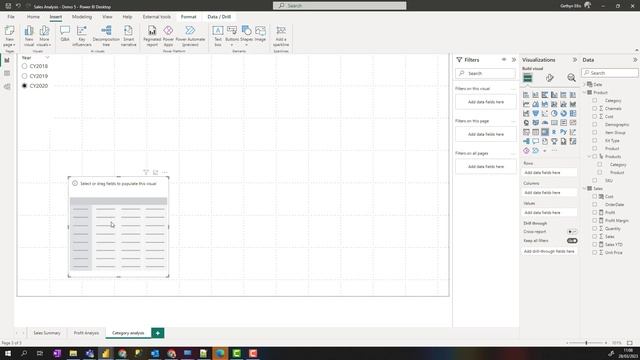Screen dimensions: 640x360
Task: Insert Smart narrative from ribbon
Action: pyautogui.click(x=128, y=36)
